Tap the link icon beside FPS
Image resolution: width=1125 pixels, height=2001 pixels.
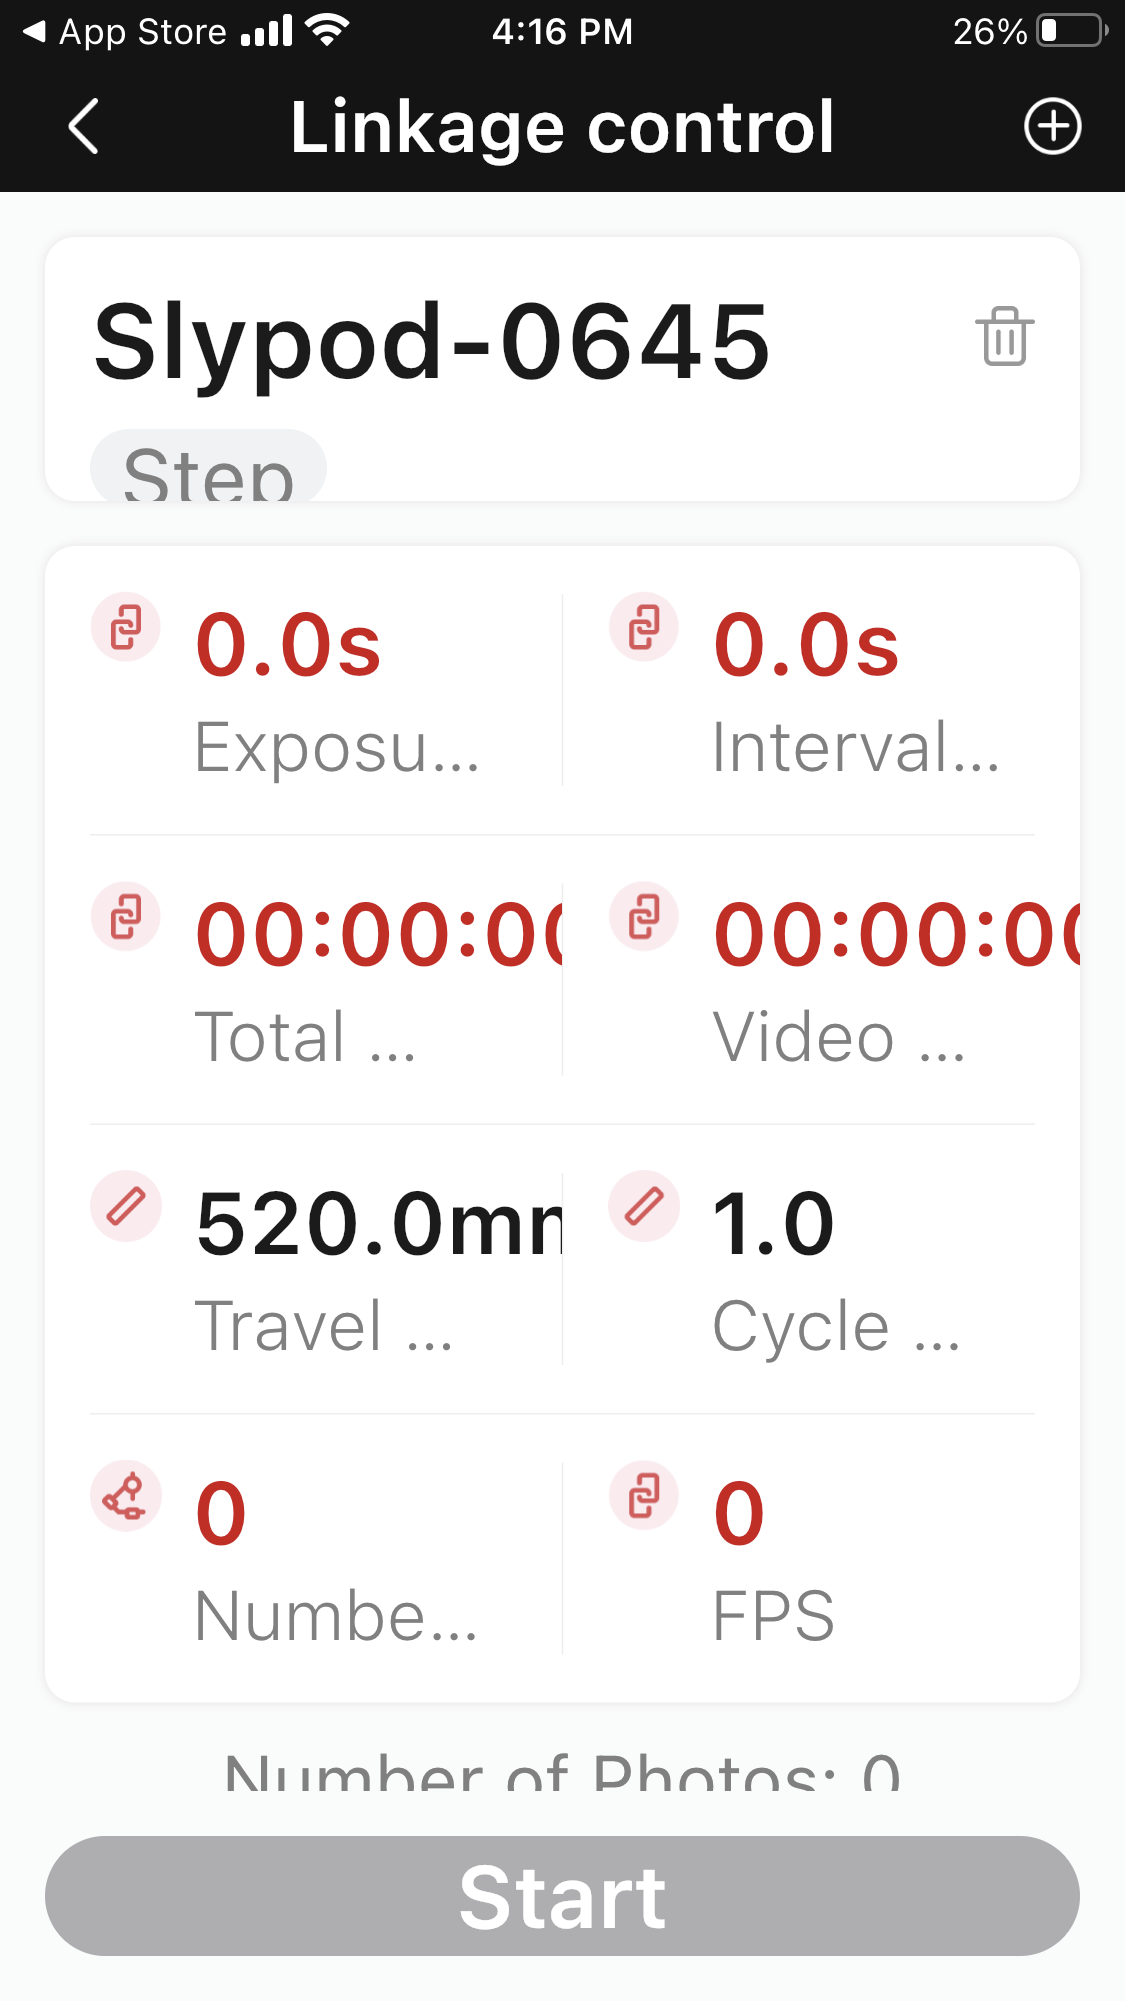click(x=644, y=1496)
